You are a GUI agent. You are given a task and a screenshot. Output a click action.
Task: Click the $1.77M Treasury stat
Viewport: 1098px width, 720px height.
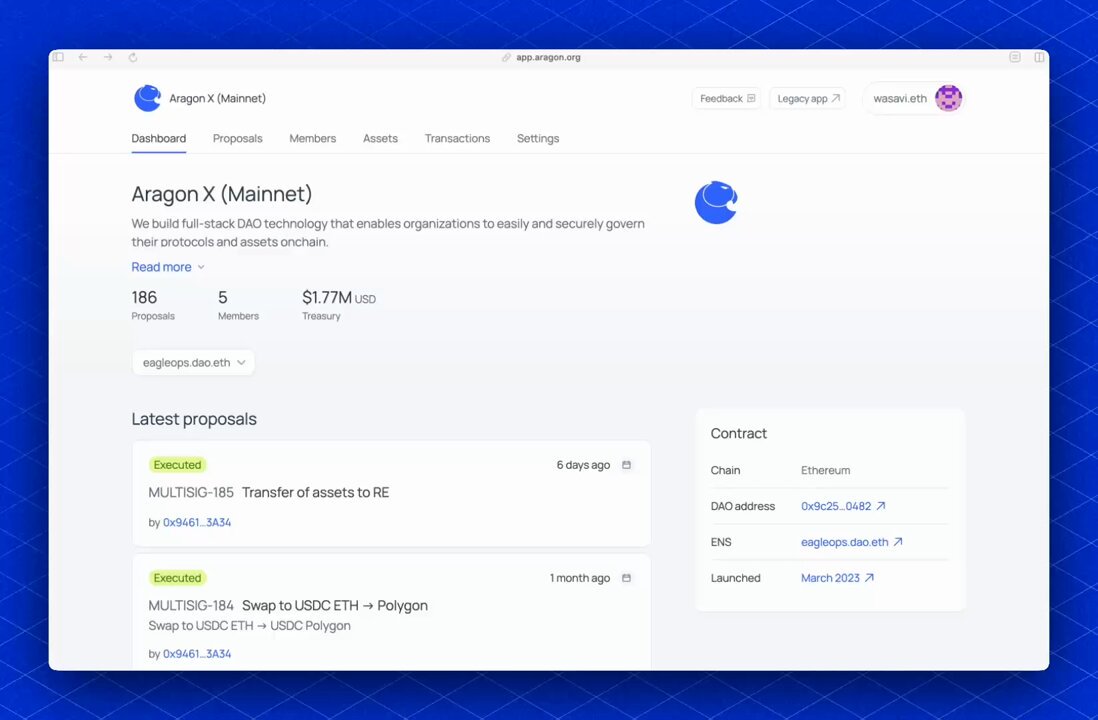click(x=339, y=305)
